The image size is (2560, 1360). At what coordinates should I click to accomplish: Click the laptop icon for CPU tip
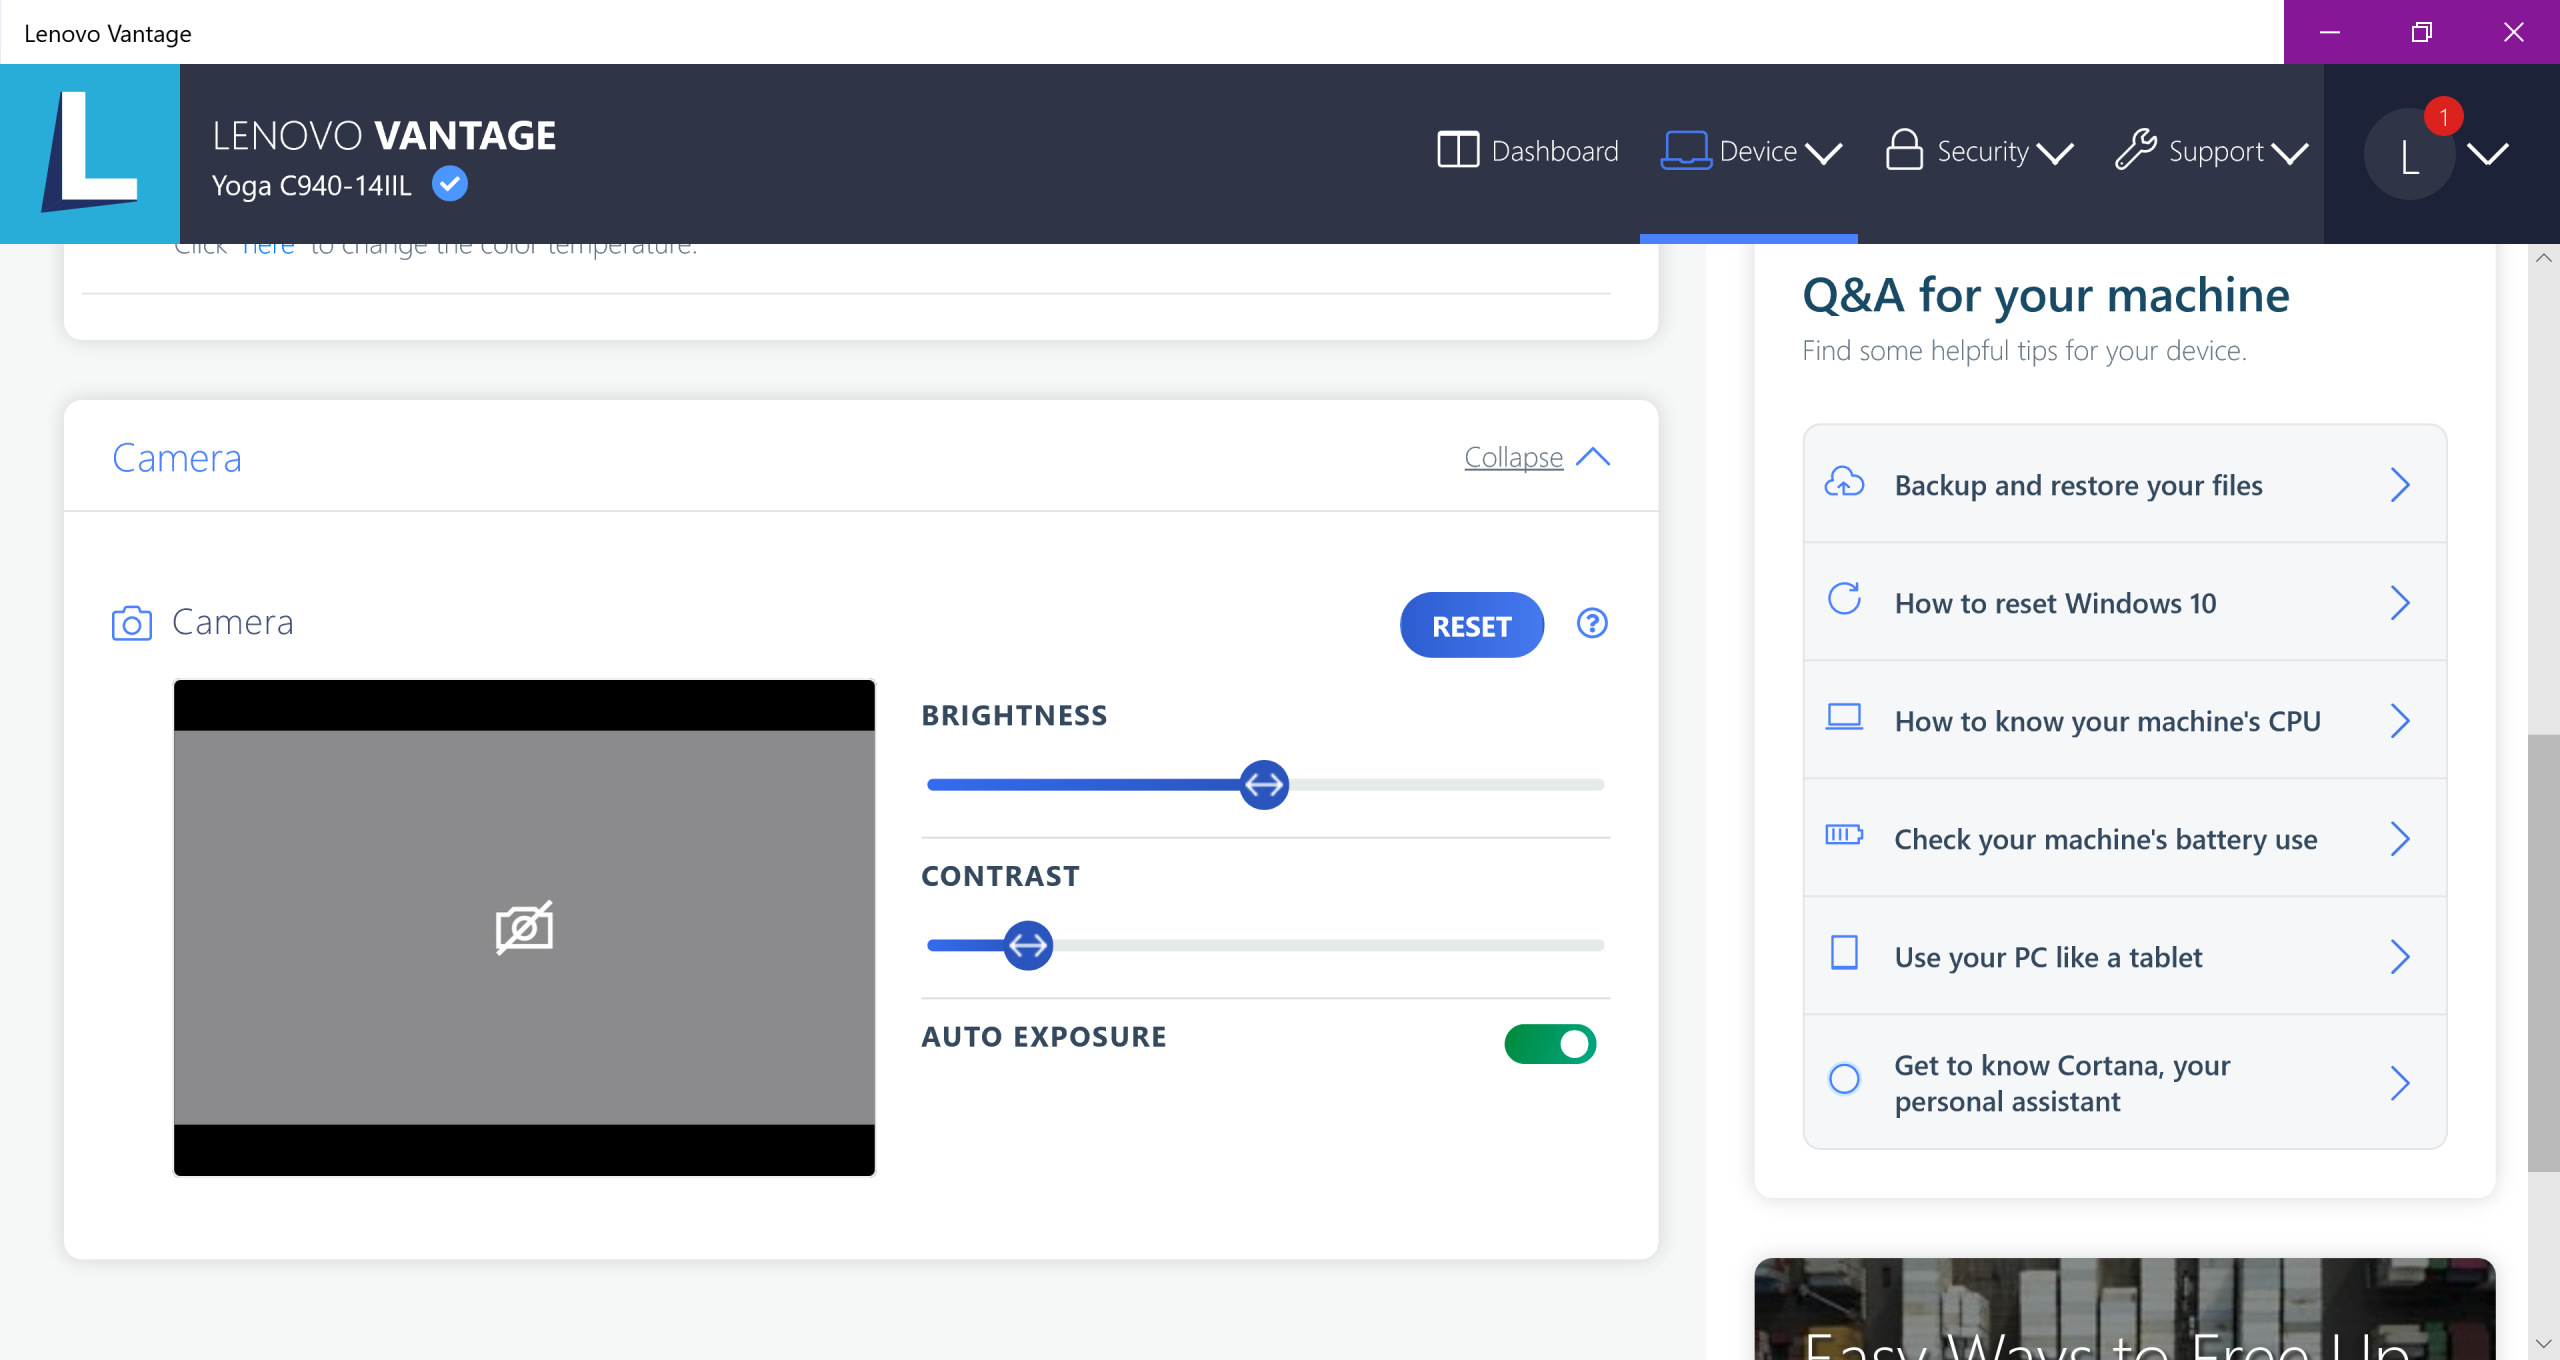pyautogui.click(x=1844, y=718)
